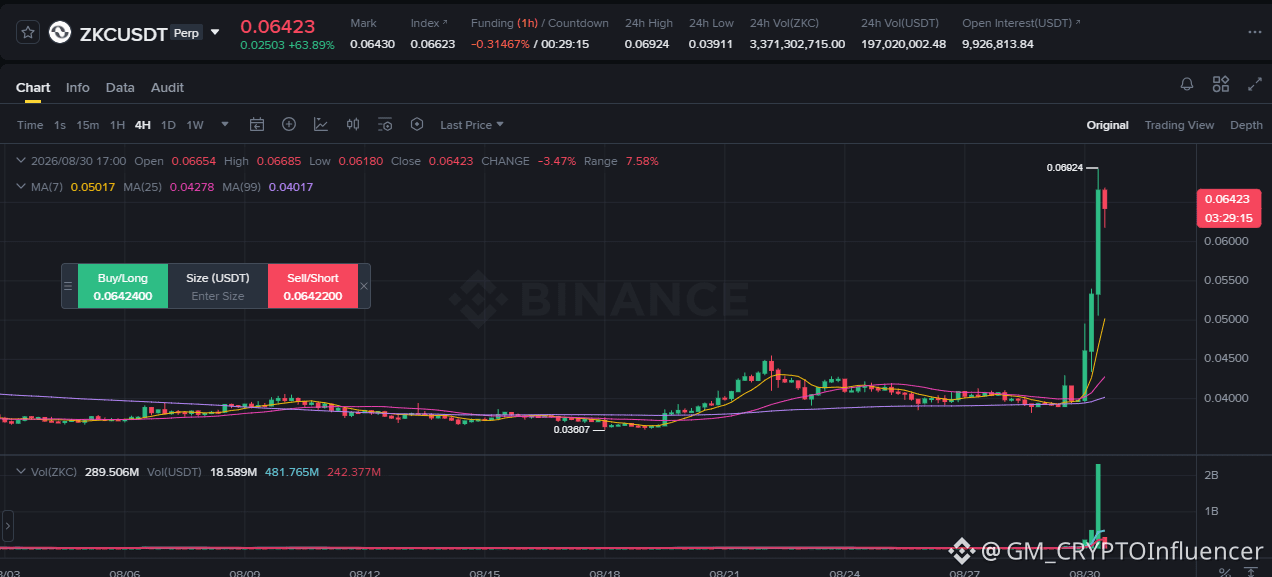This screenshot has height=577, width=1272.
Task: Click the hexagon settings icon
Action: (417, 125)
